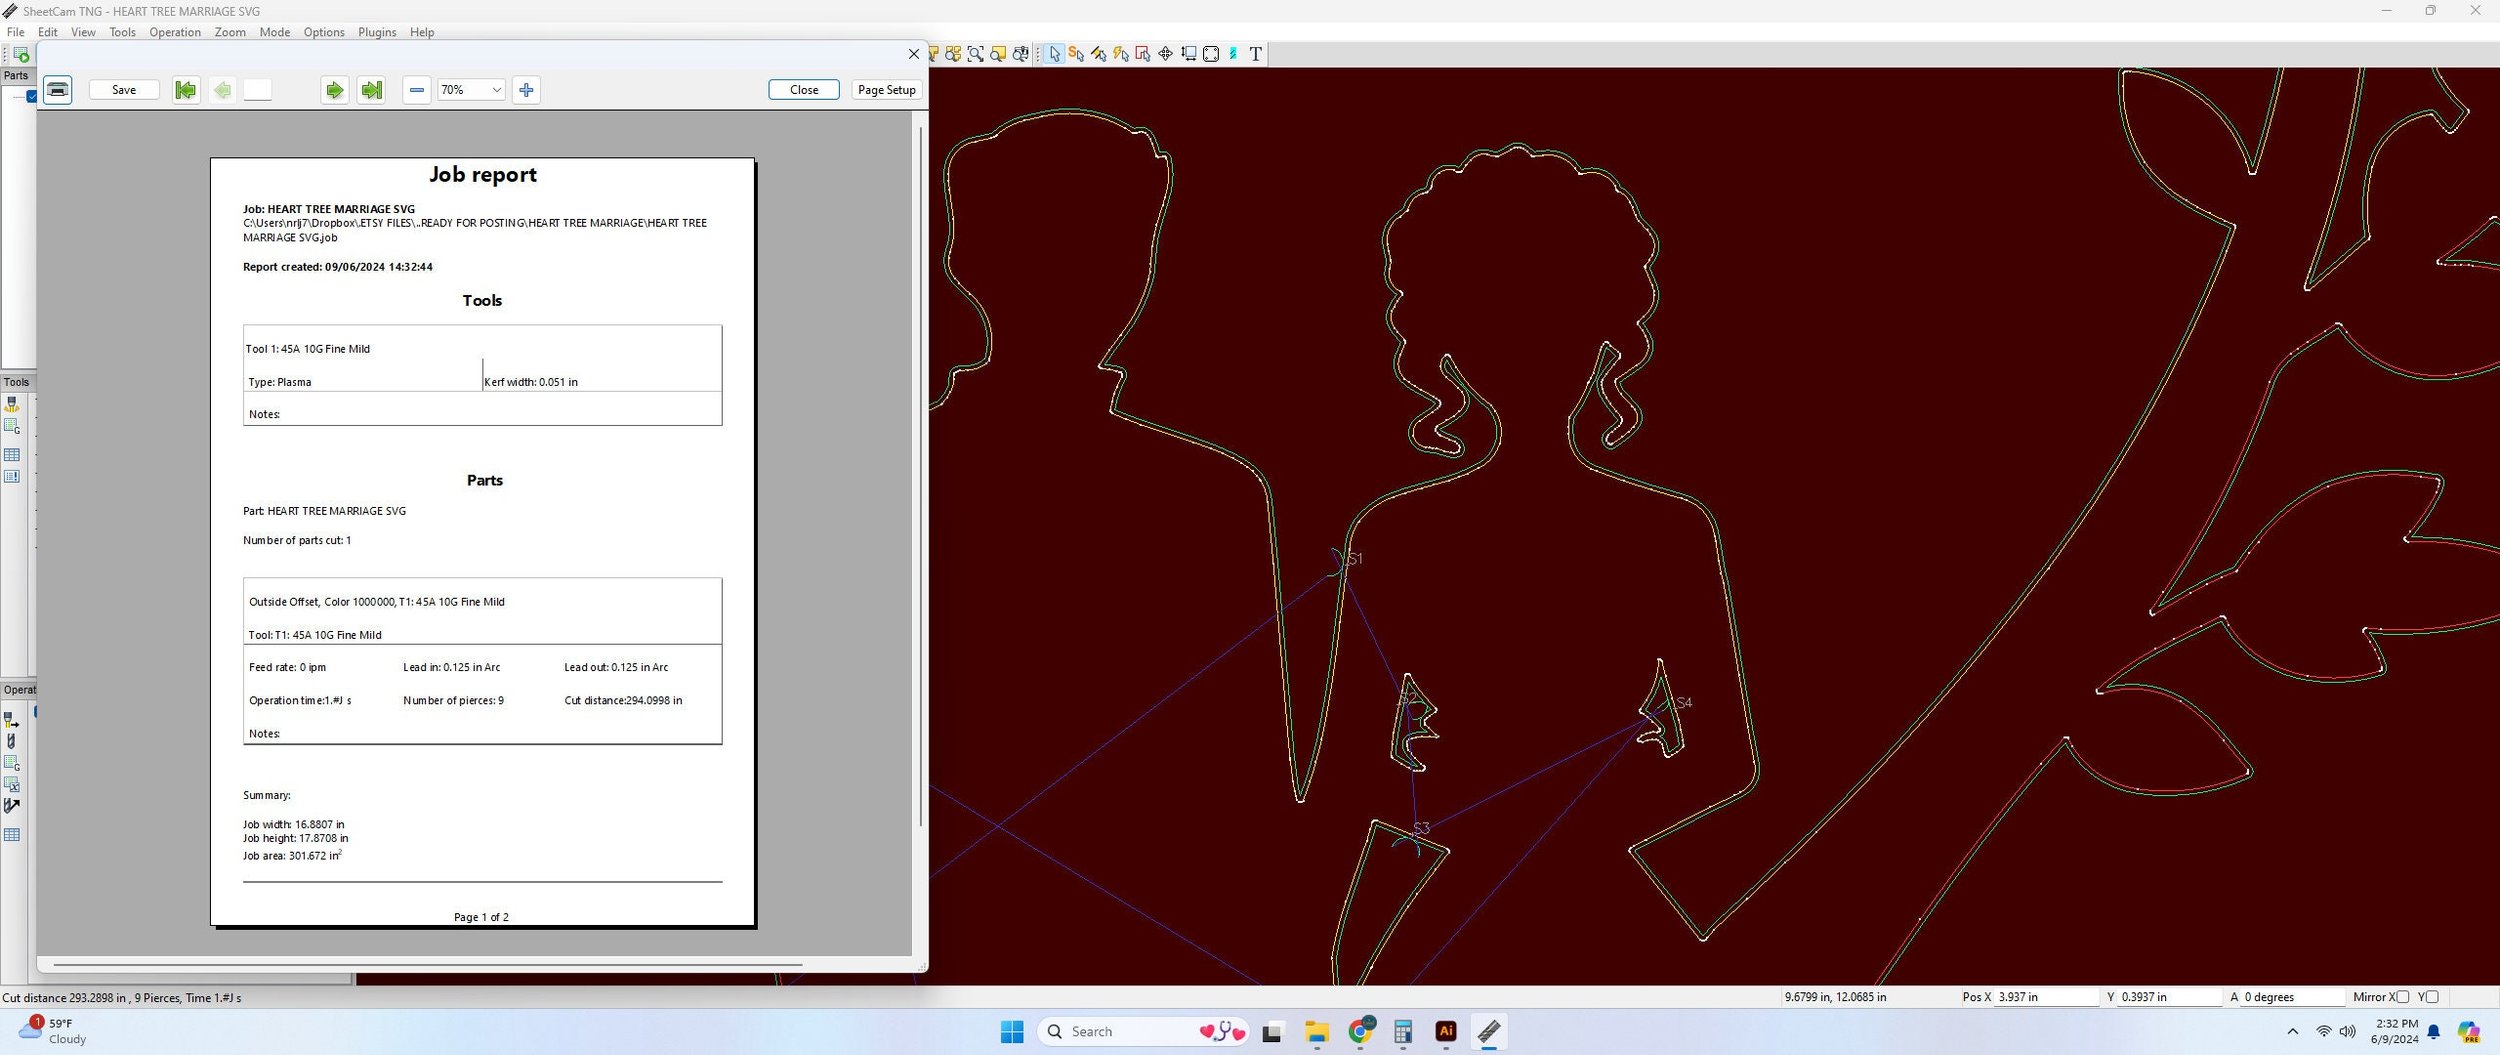Click the Pos X input field
Image resolution: width=2500 pixels, height=1055 pixels.
click(2046, 997)
